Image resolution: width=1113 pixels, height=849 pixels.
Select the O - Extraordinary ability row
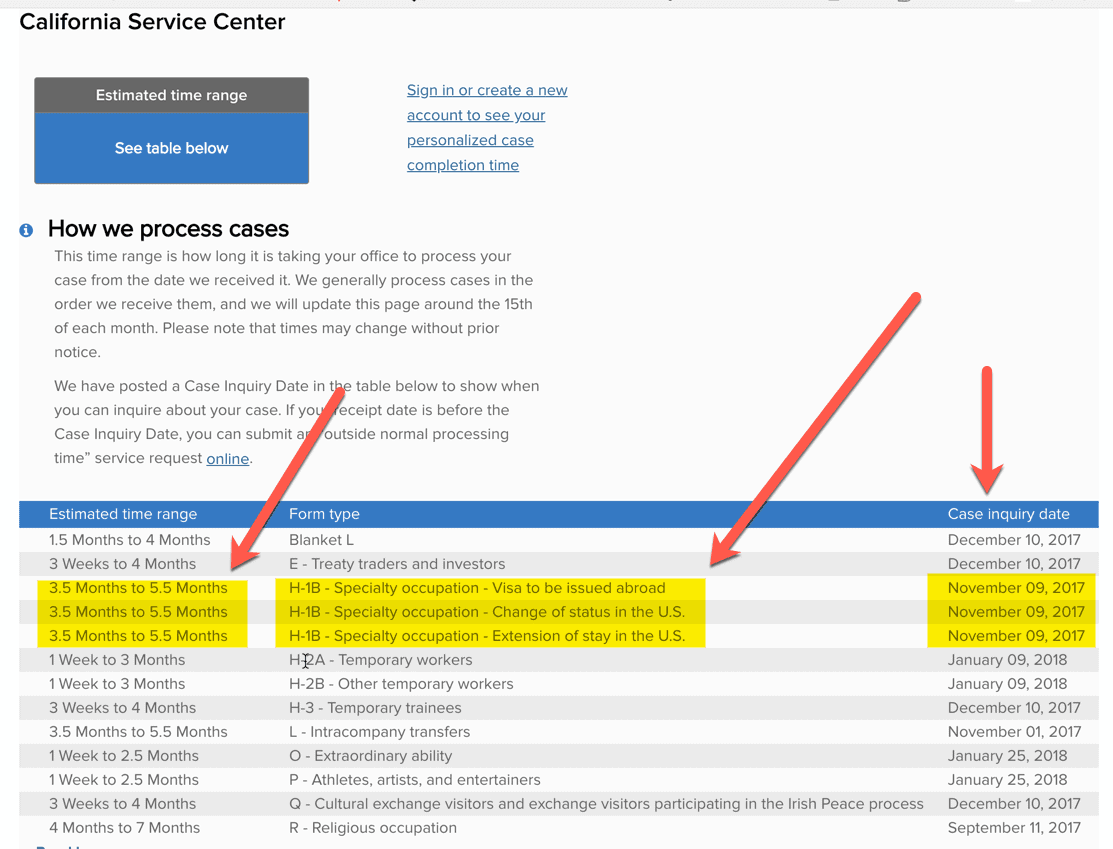click(x=370, y=755)
